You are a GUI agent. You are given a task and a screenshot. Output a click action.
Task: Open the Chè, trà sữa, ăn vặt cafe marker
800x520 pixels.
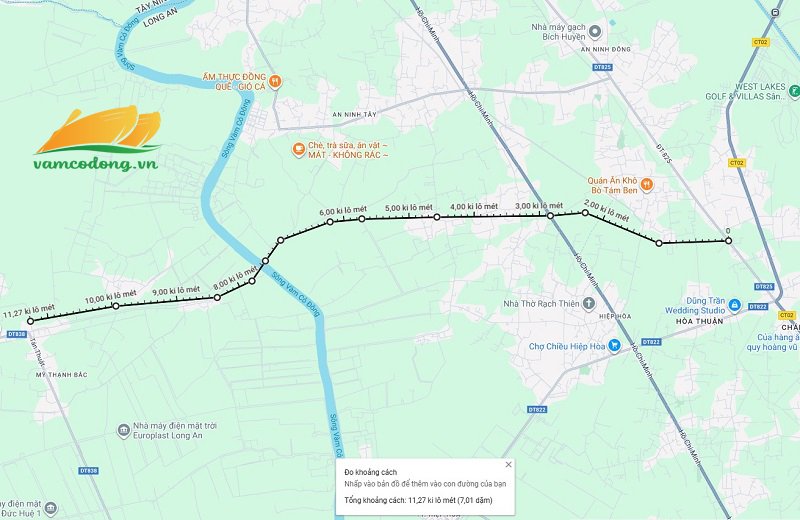pos(298,150)
